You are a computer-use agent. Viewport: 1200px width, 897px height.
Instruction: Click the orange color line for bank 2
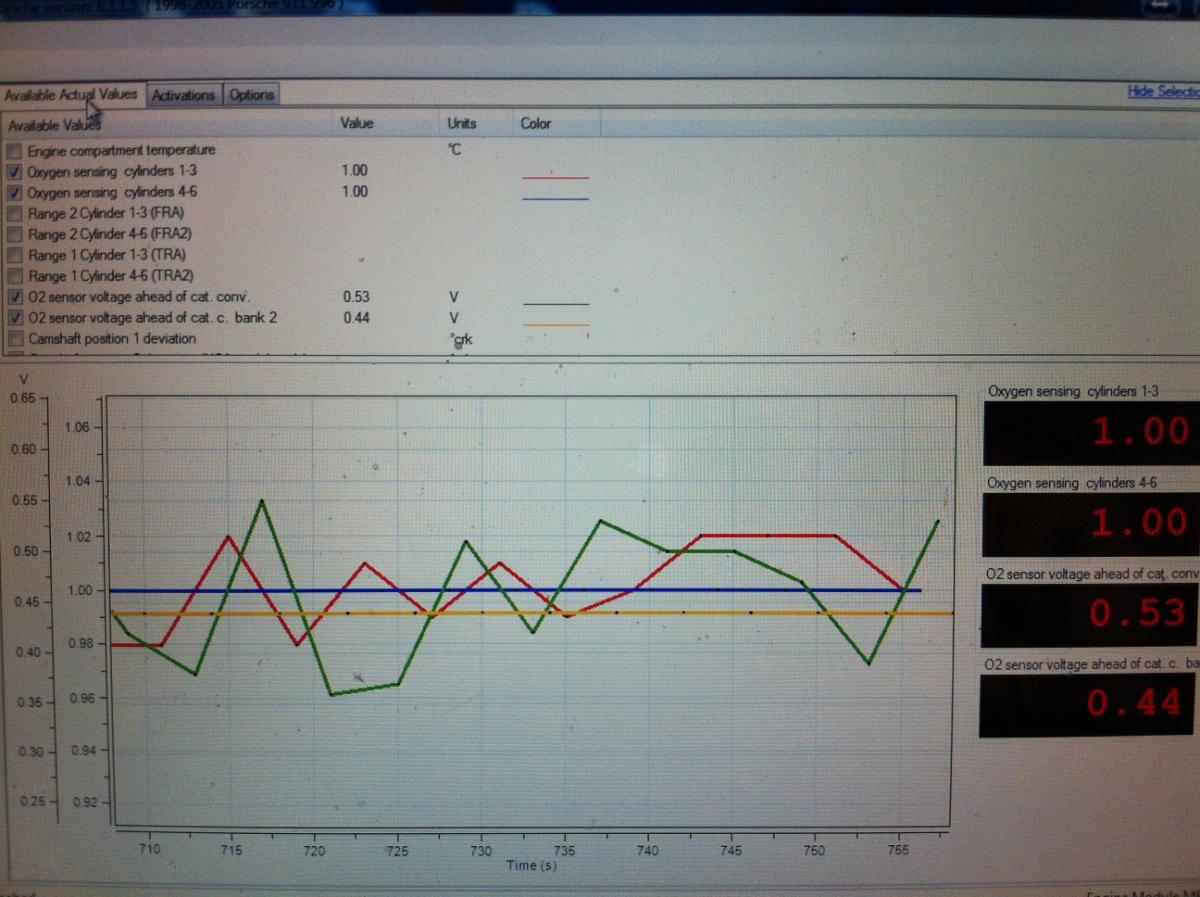(x=555, y=324)
